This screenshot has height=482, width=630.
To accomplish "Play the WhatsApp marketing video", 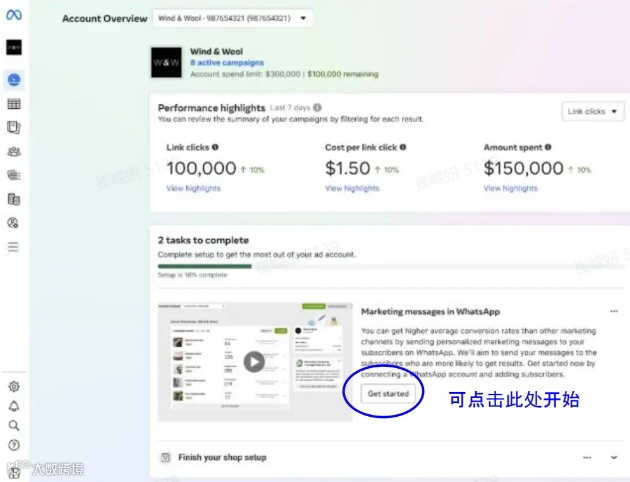I will (254, 362).
